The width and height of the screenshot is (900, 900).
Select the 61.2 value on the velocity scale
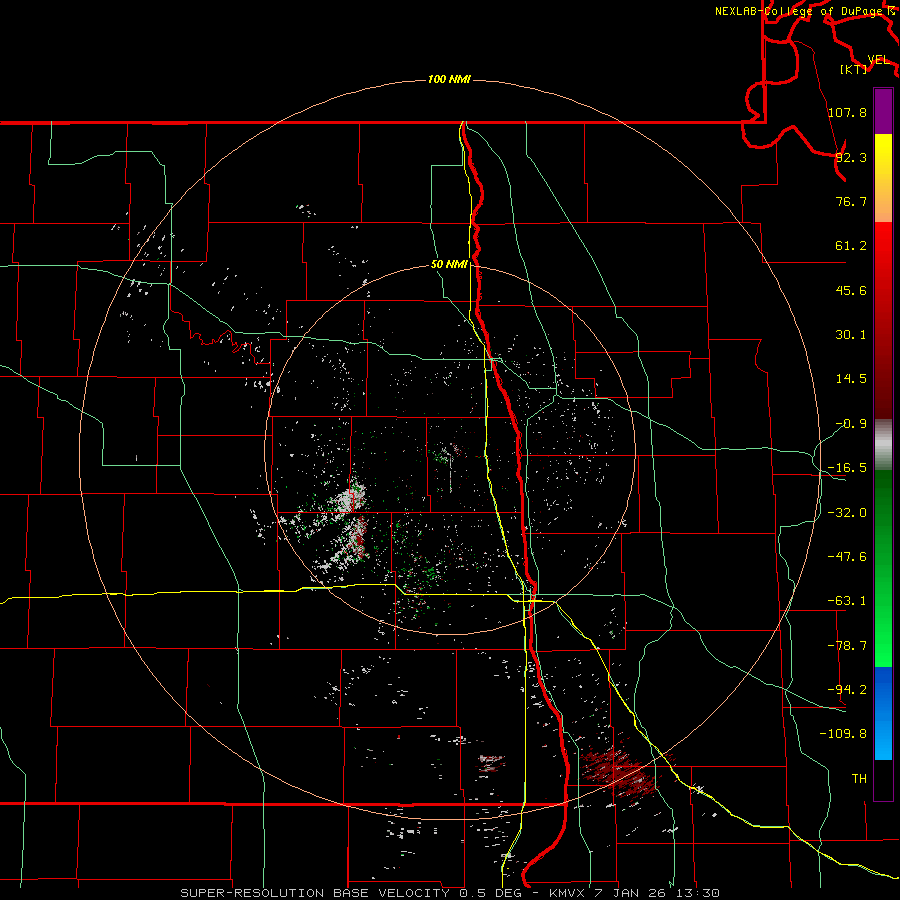pos(851,246)
